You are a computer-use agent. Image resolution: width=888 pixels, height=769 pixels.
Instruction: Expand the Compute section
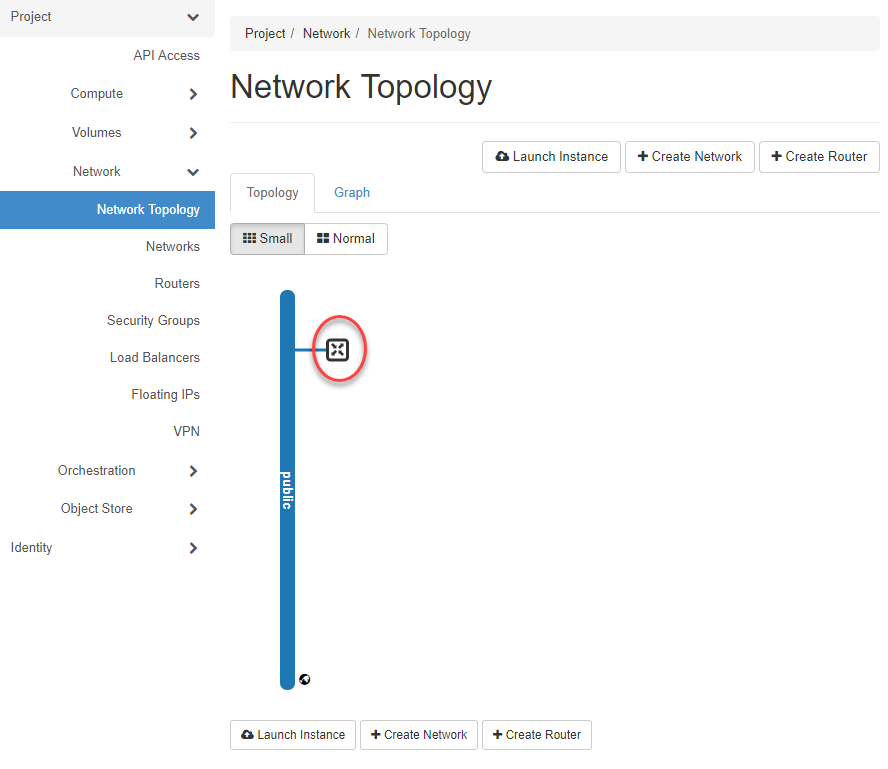click(193, 95)
